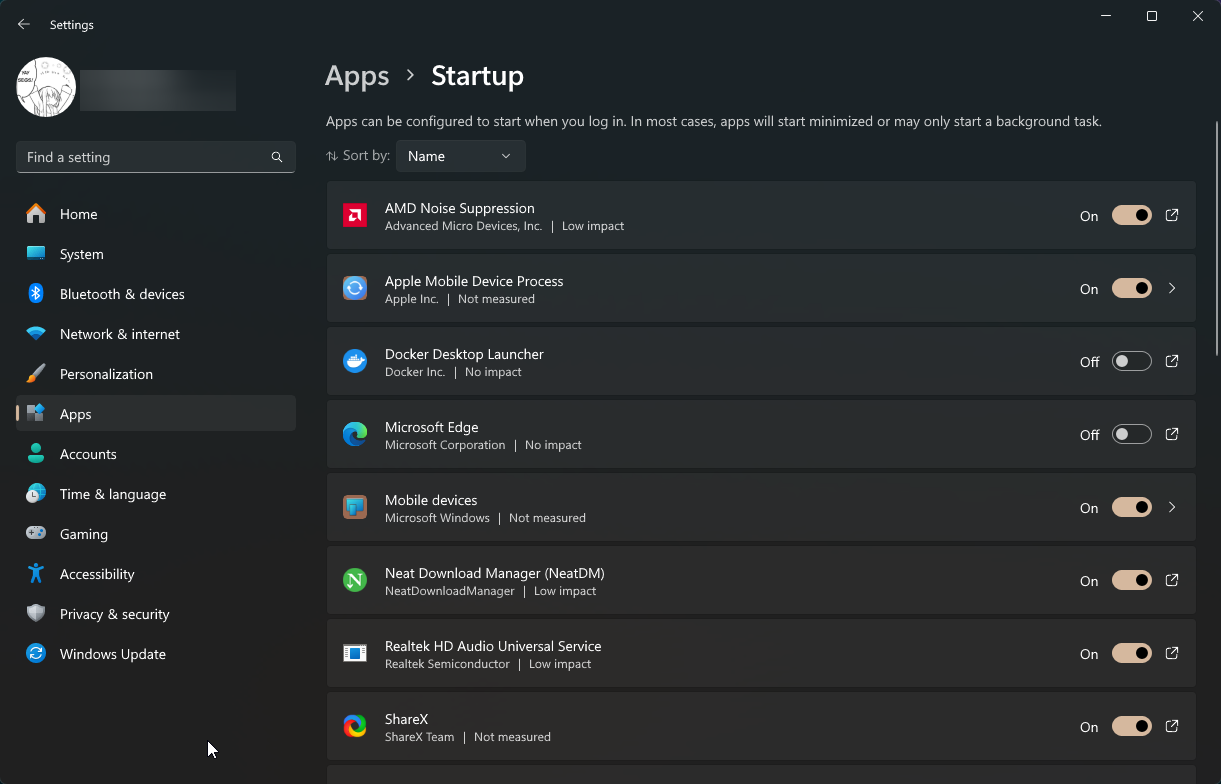The height and width of the screenshot is (784, 1221).
Task: Expand Mobile devices chevron
Action: (x=1172, y=507)
